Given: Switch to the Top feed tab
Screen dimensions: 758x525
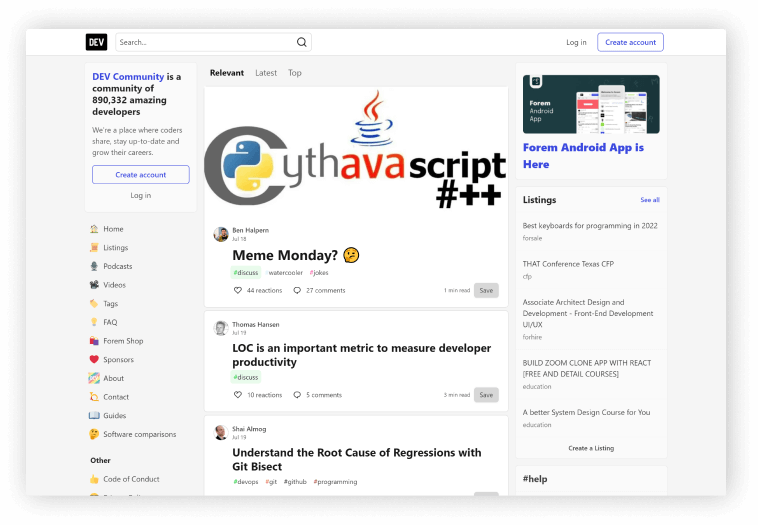Looking at the screenshot, I should (294, 73).
